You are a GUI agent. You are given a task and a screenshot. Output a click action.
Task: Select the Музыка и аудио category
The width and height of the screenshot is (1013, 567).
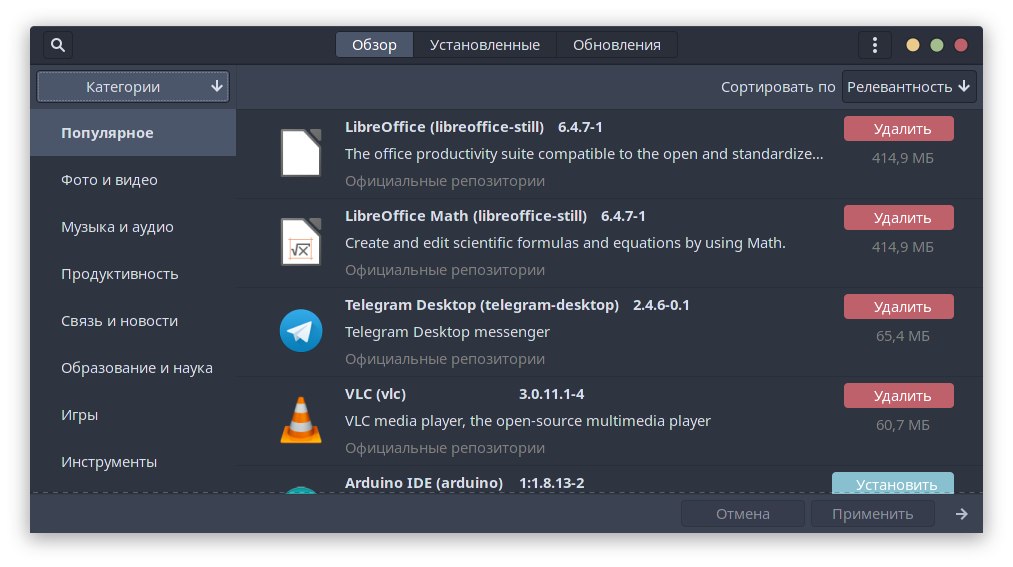coord(133,227)
